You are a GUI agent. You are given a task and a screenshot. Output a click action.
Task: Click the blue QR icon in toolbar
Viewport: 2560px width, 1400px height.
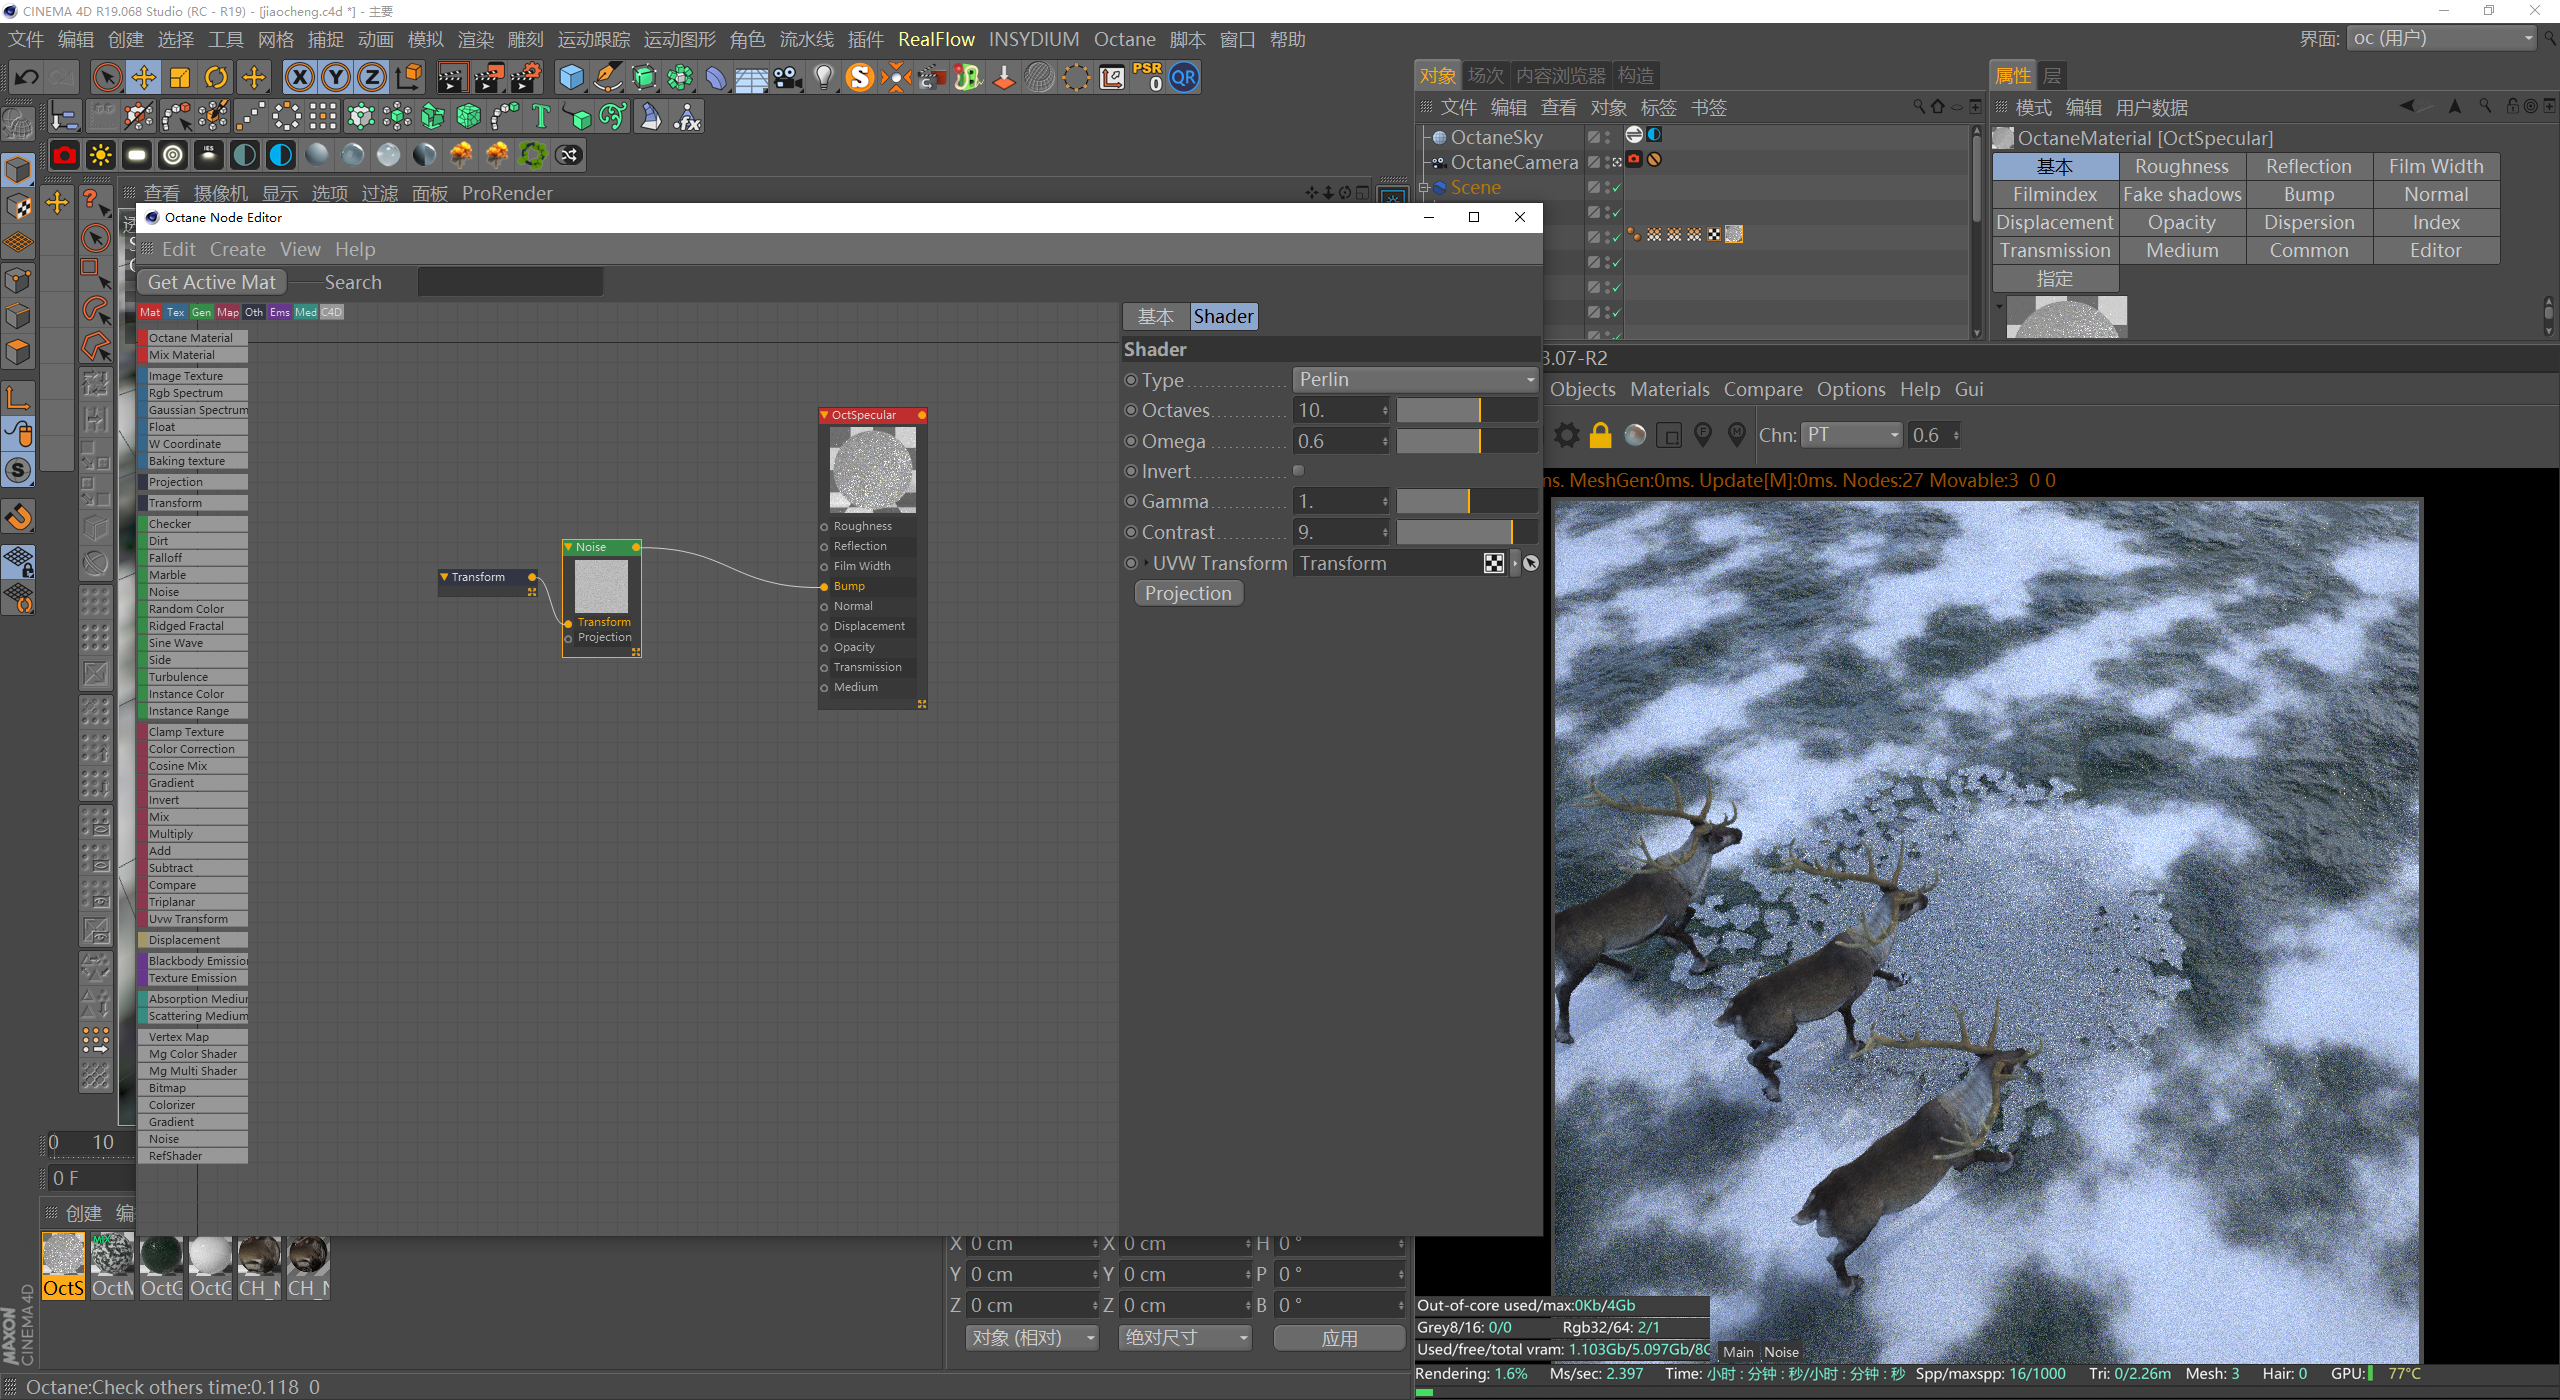1184,78
